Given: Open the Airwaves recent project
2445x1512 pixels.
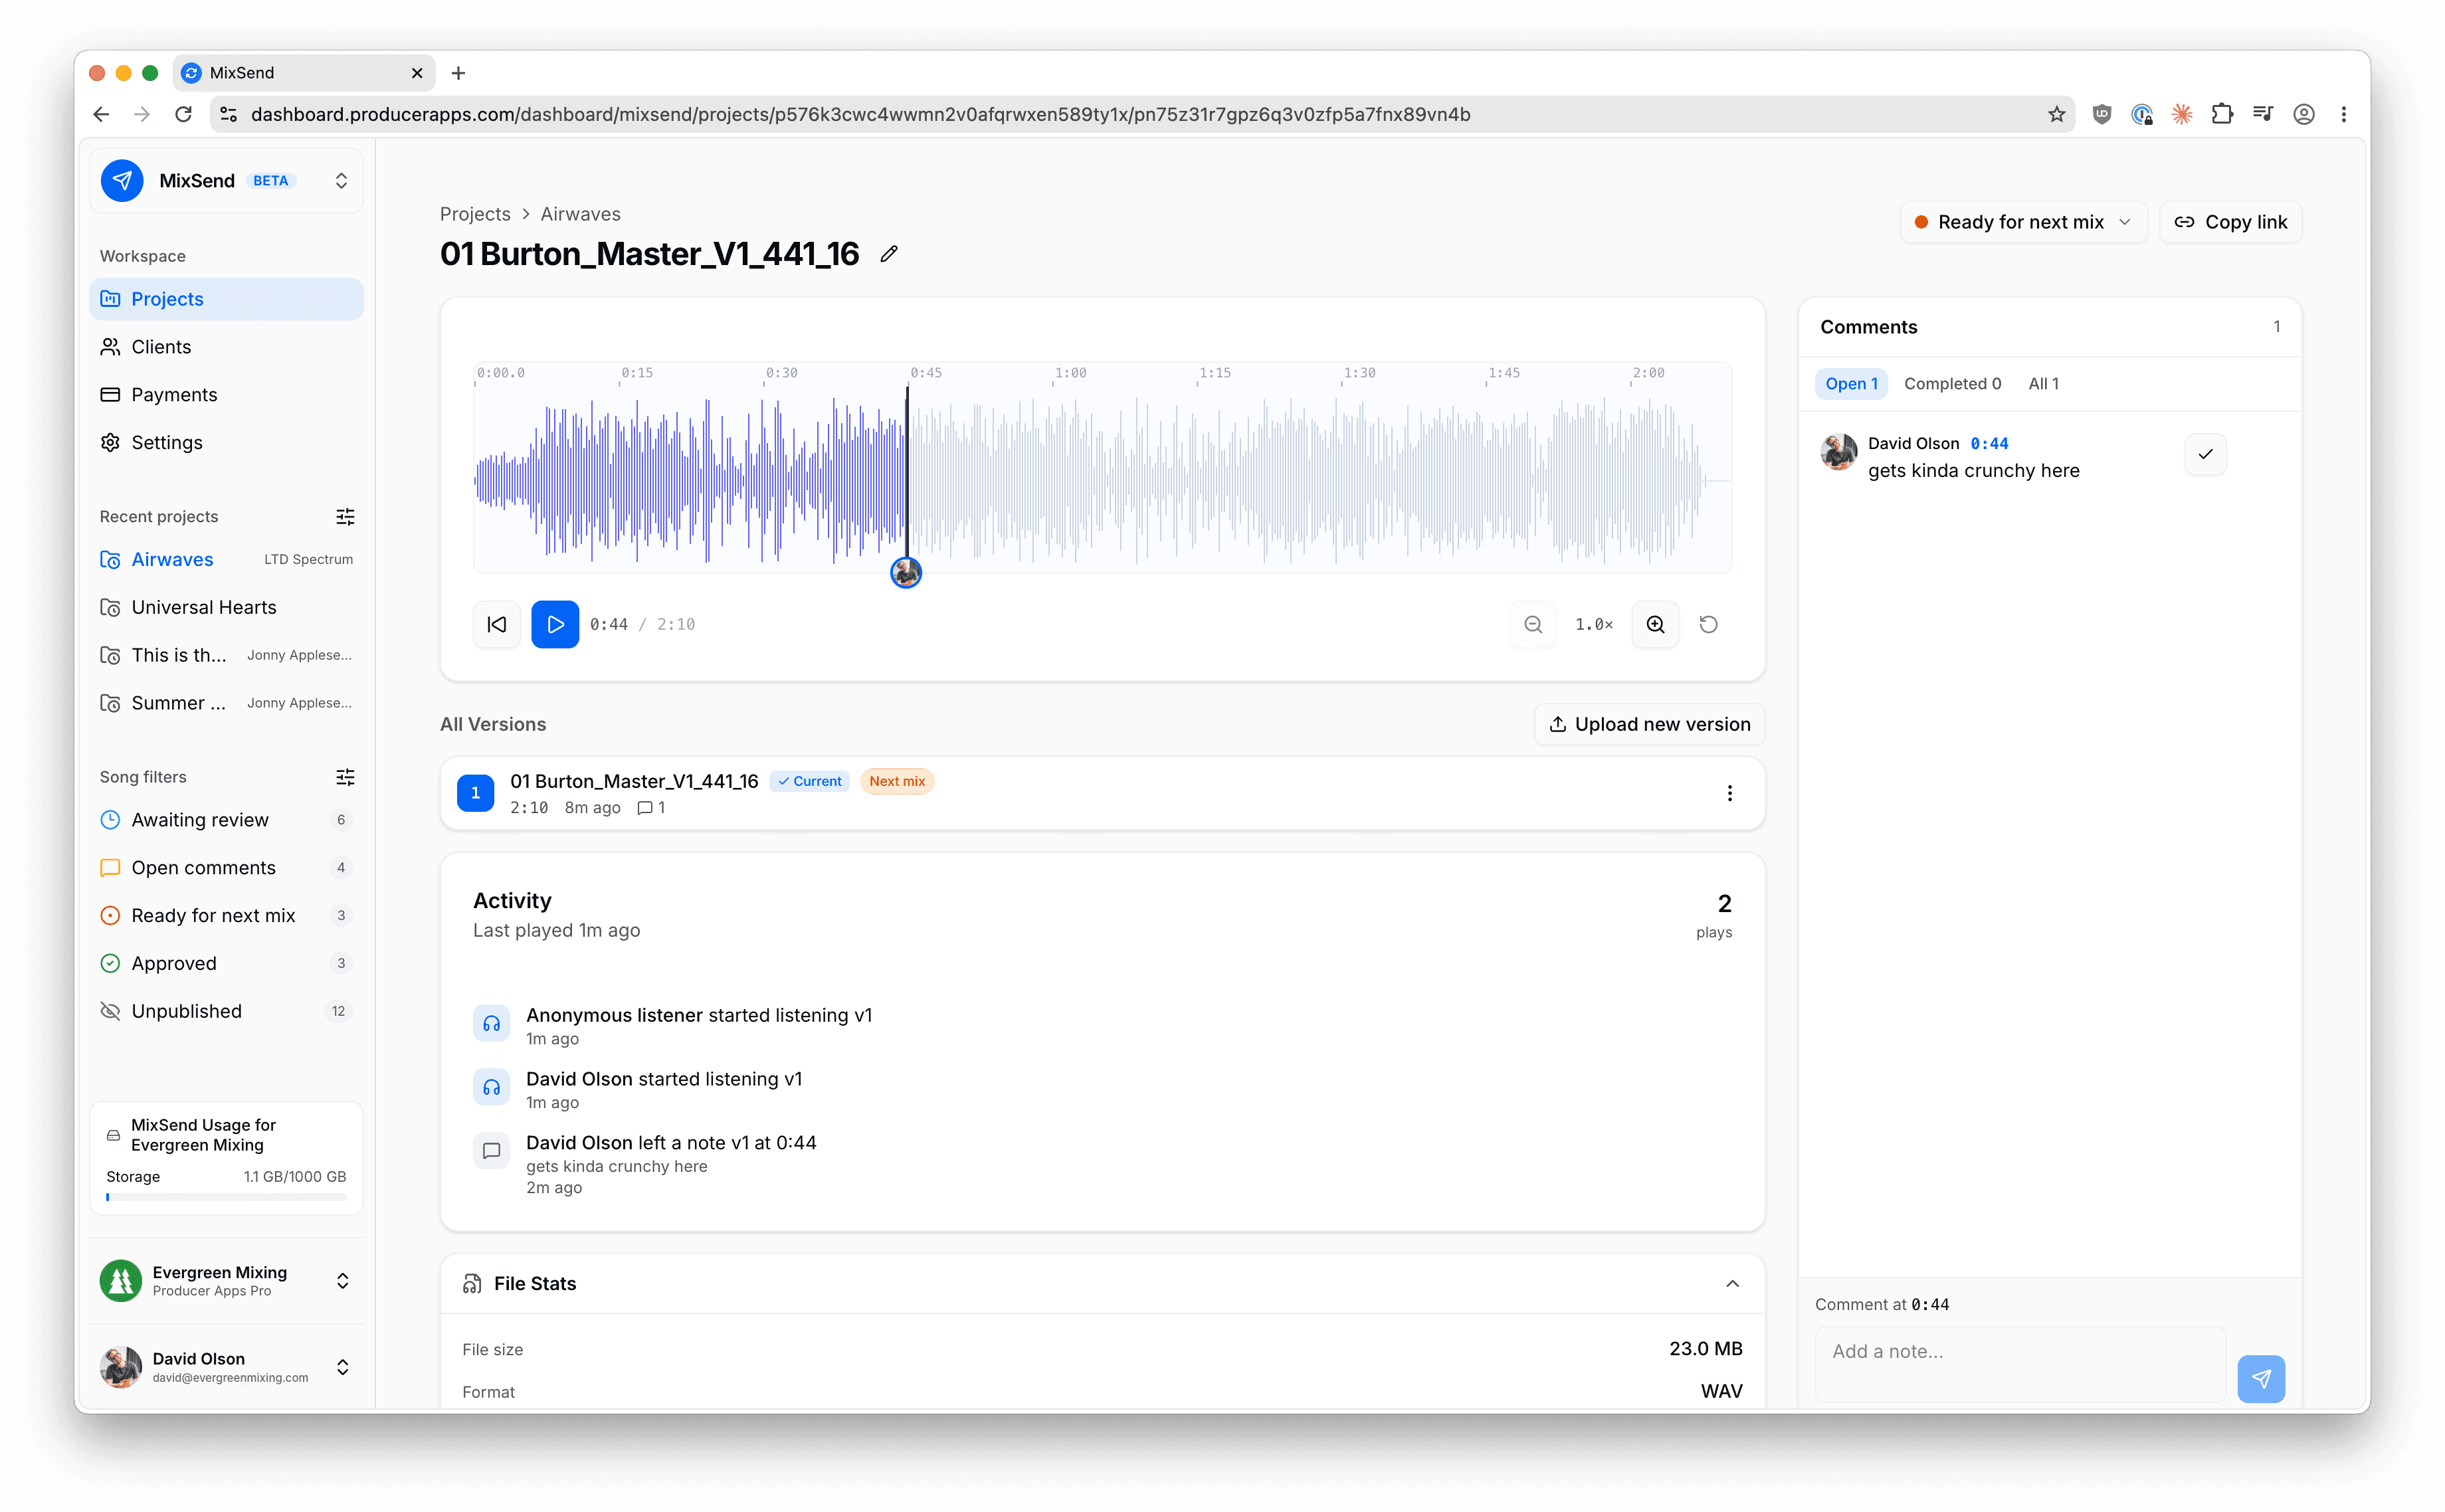Looking at the screenshot, I should pyautogui.click(x=226, y=560).
